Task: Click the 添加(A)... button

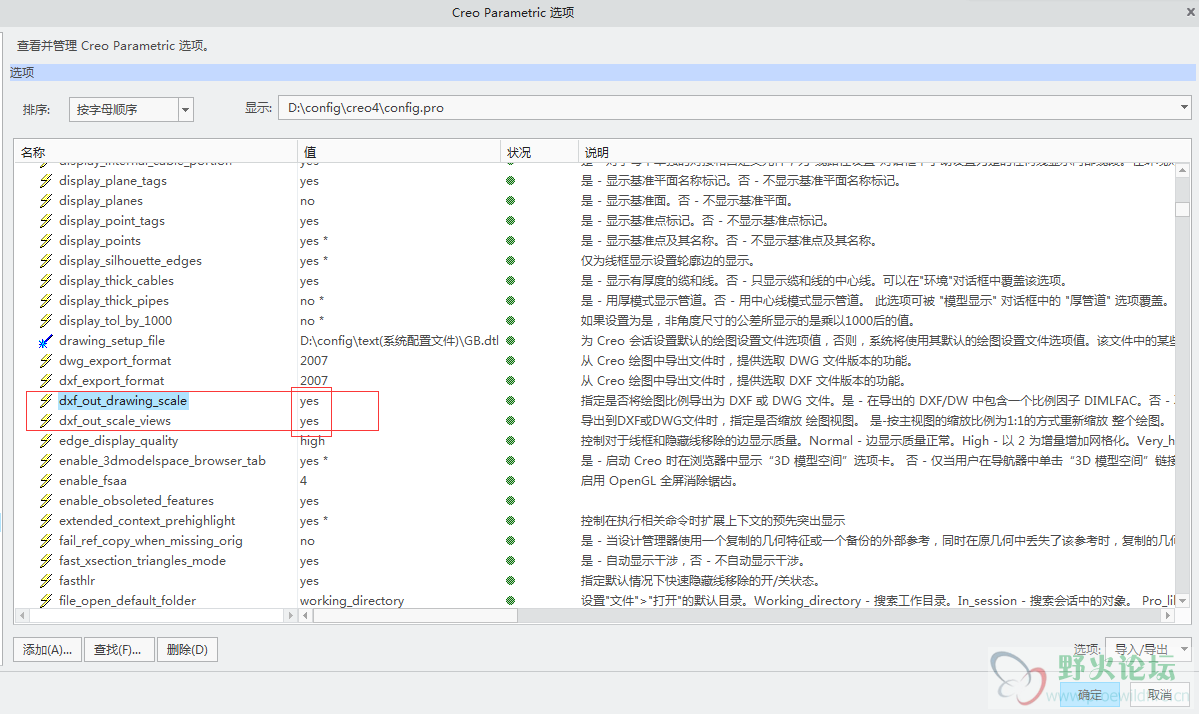Action: pyautogui.click(x=47, y=650)
